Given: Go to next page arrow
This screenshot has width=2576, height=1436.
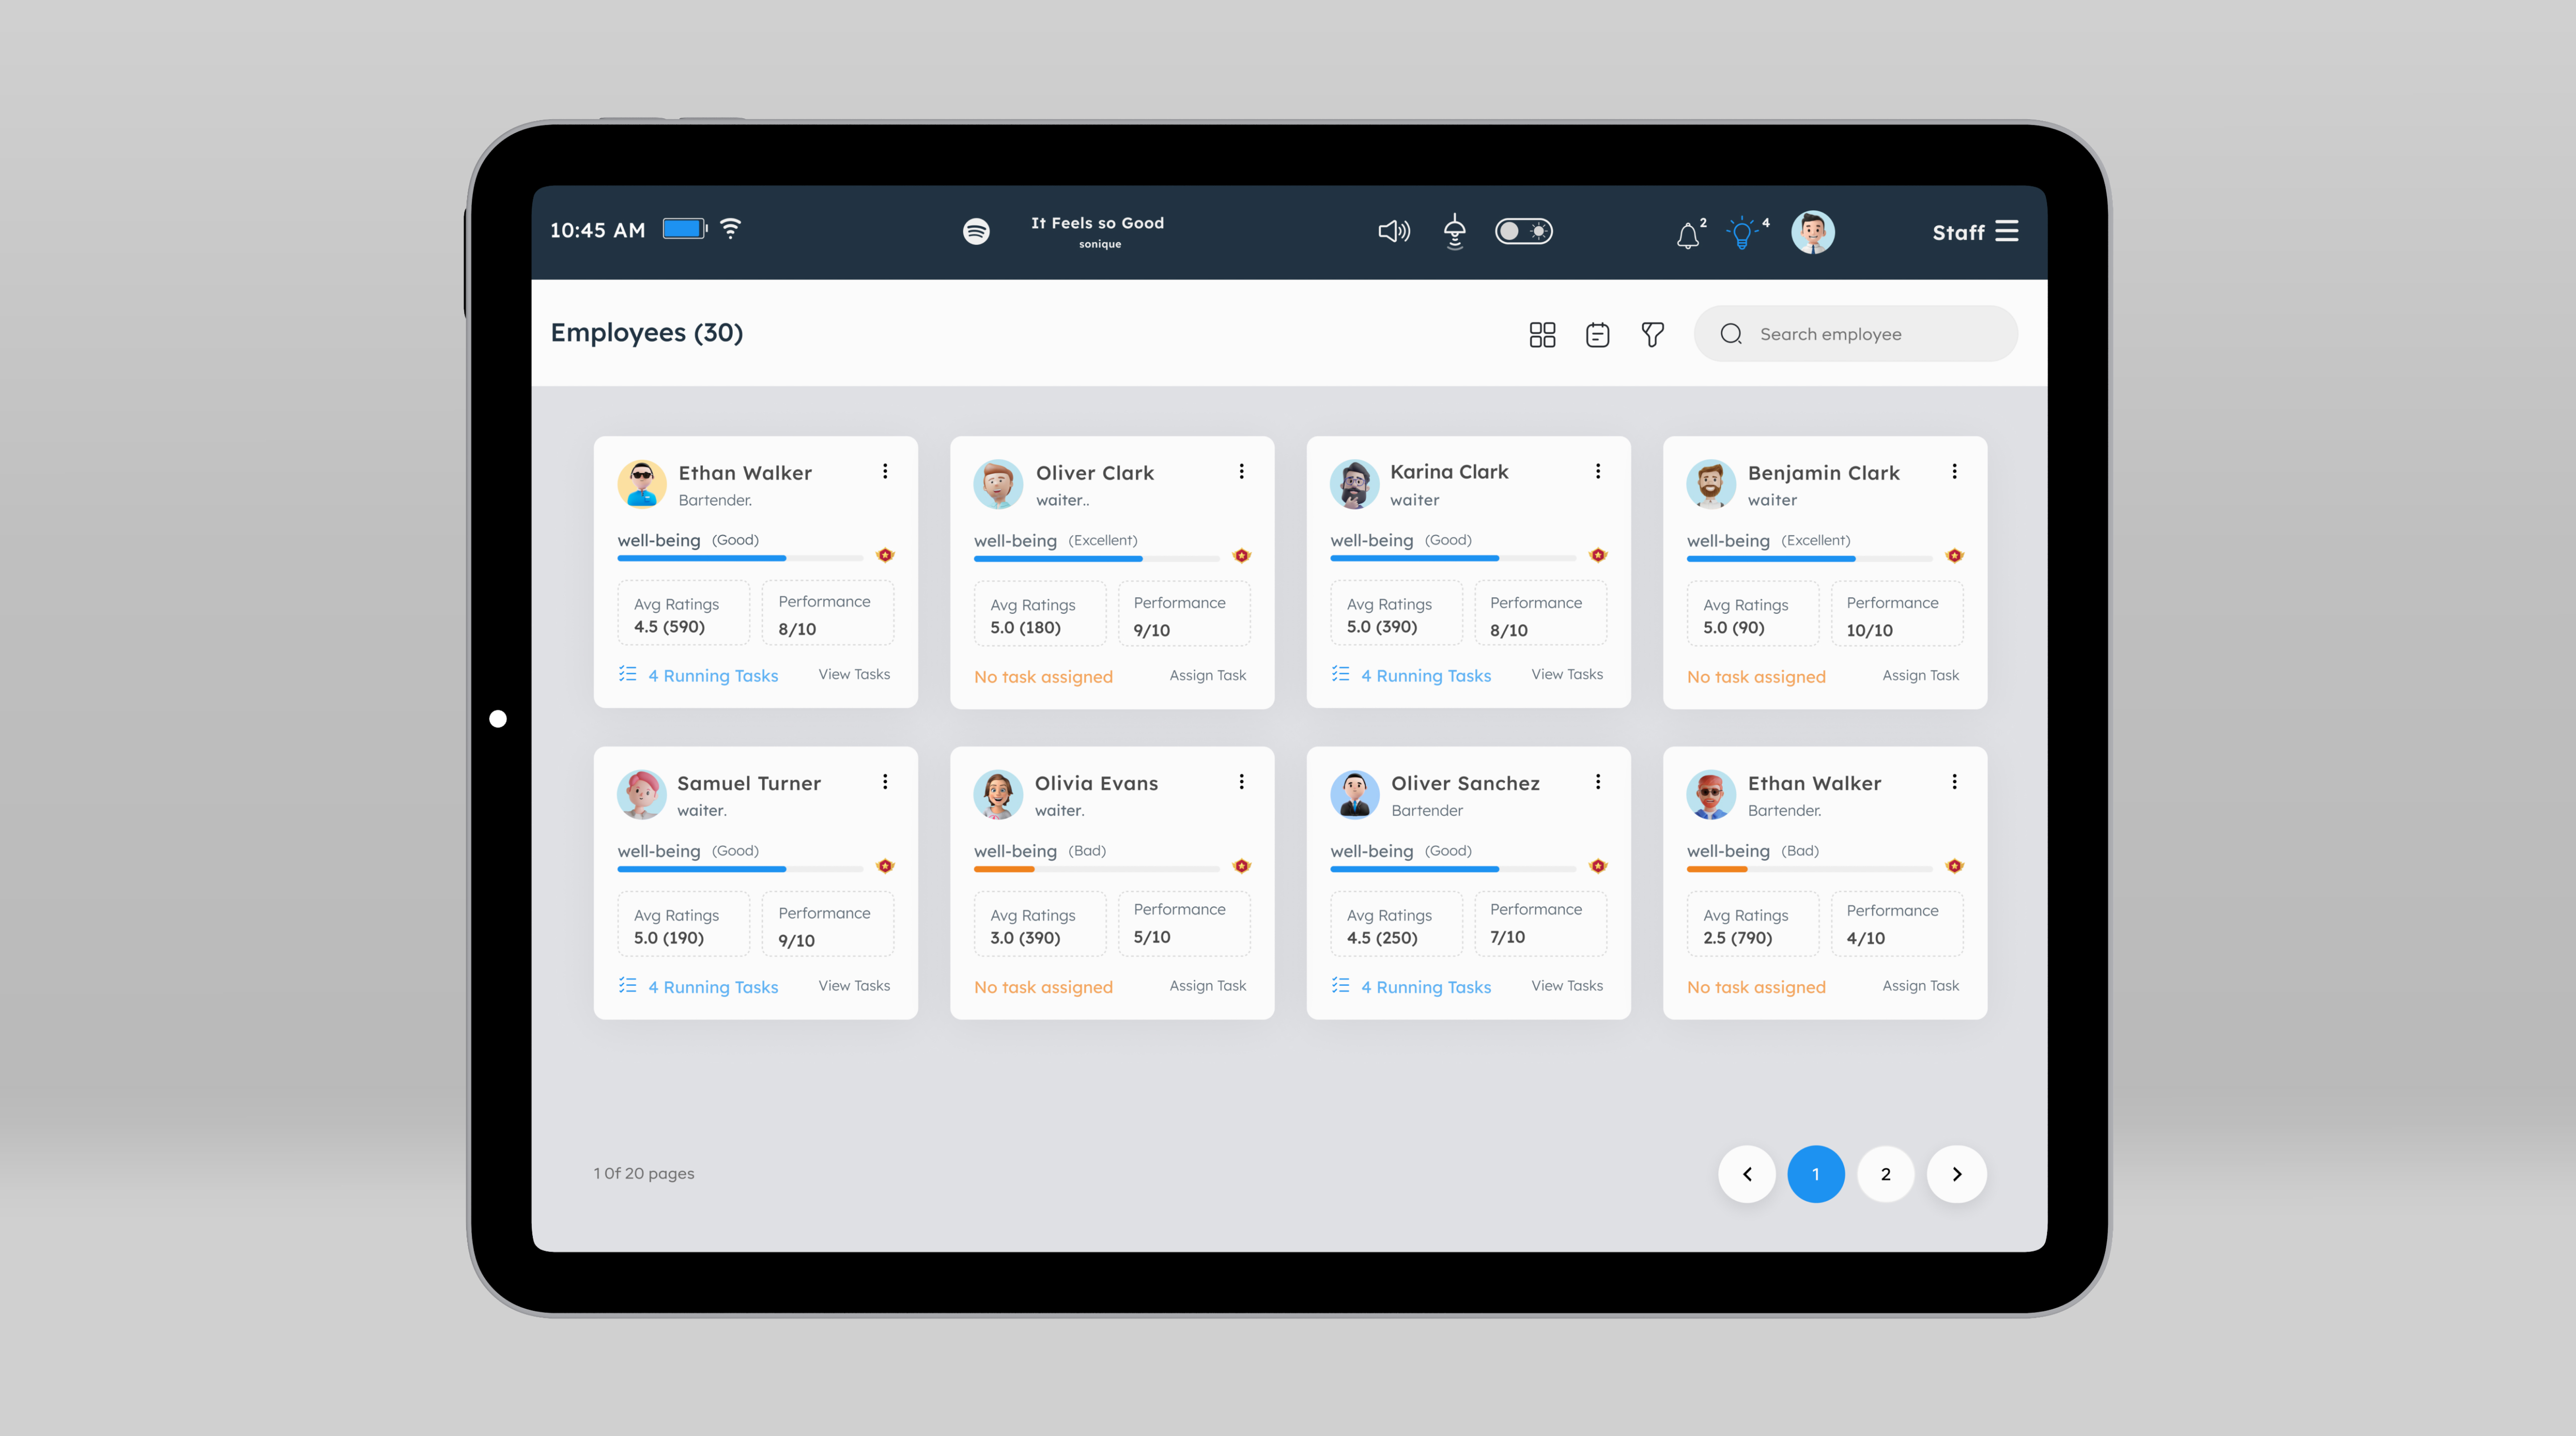Looking at the screenshot, I should tap(1956, 1173).
